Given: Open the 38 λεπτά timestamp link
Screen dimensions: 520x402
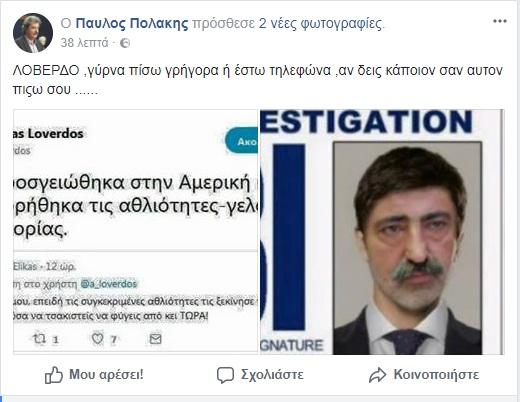Looking at the screenshot, I should tap(84, 43).
